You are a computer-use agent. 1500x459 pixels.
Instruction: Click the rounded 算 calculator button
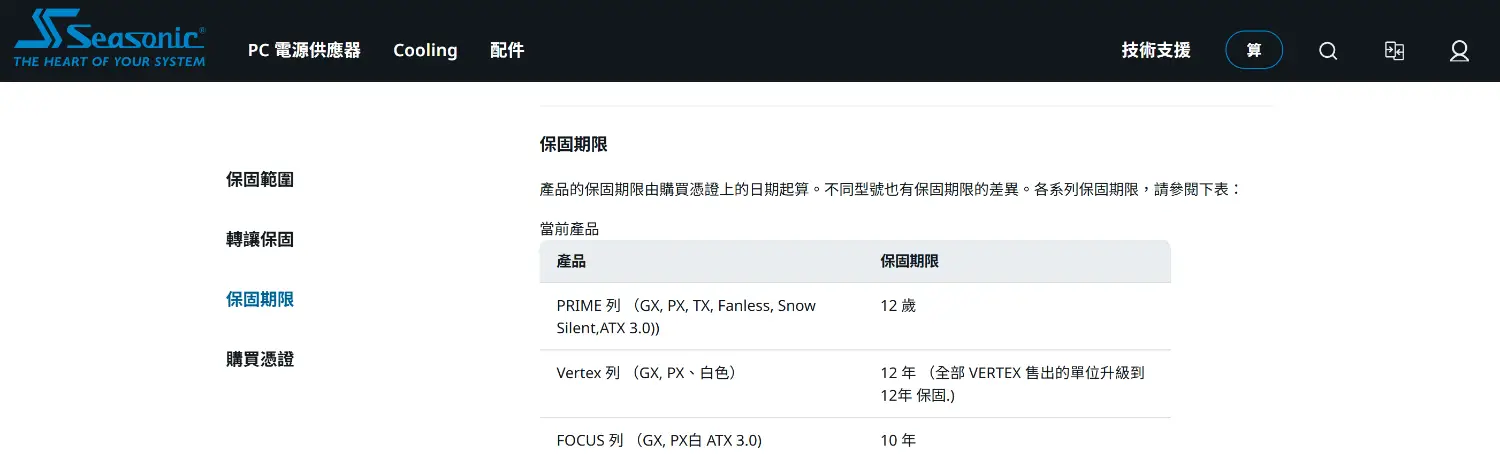point(1254,50)
